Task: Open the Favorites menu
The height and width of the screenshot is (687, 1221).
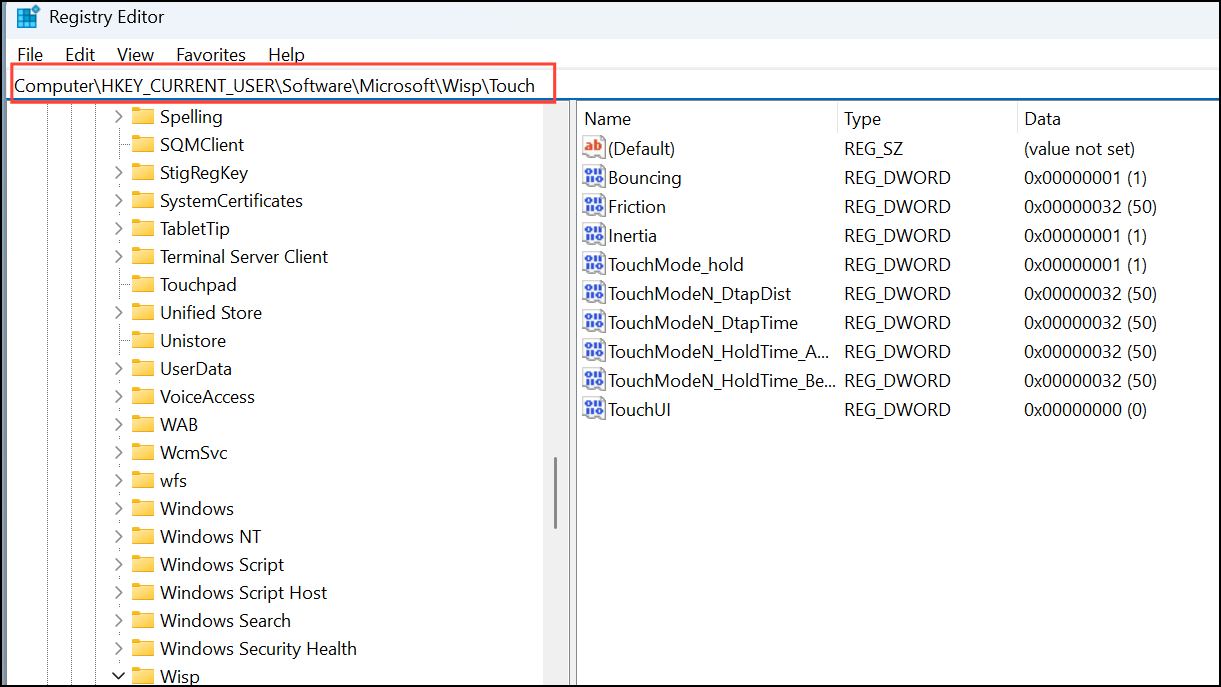Action: (x=210, y=55)
